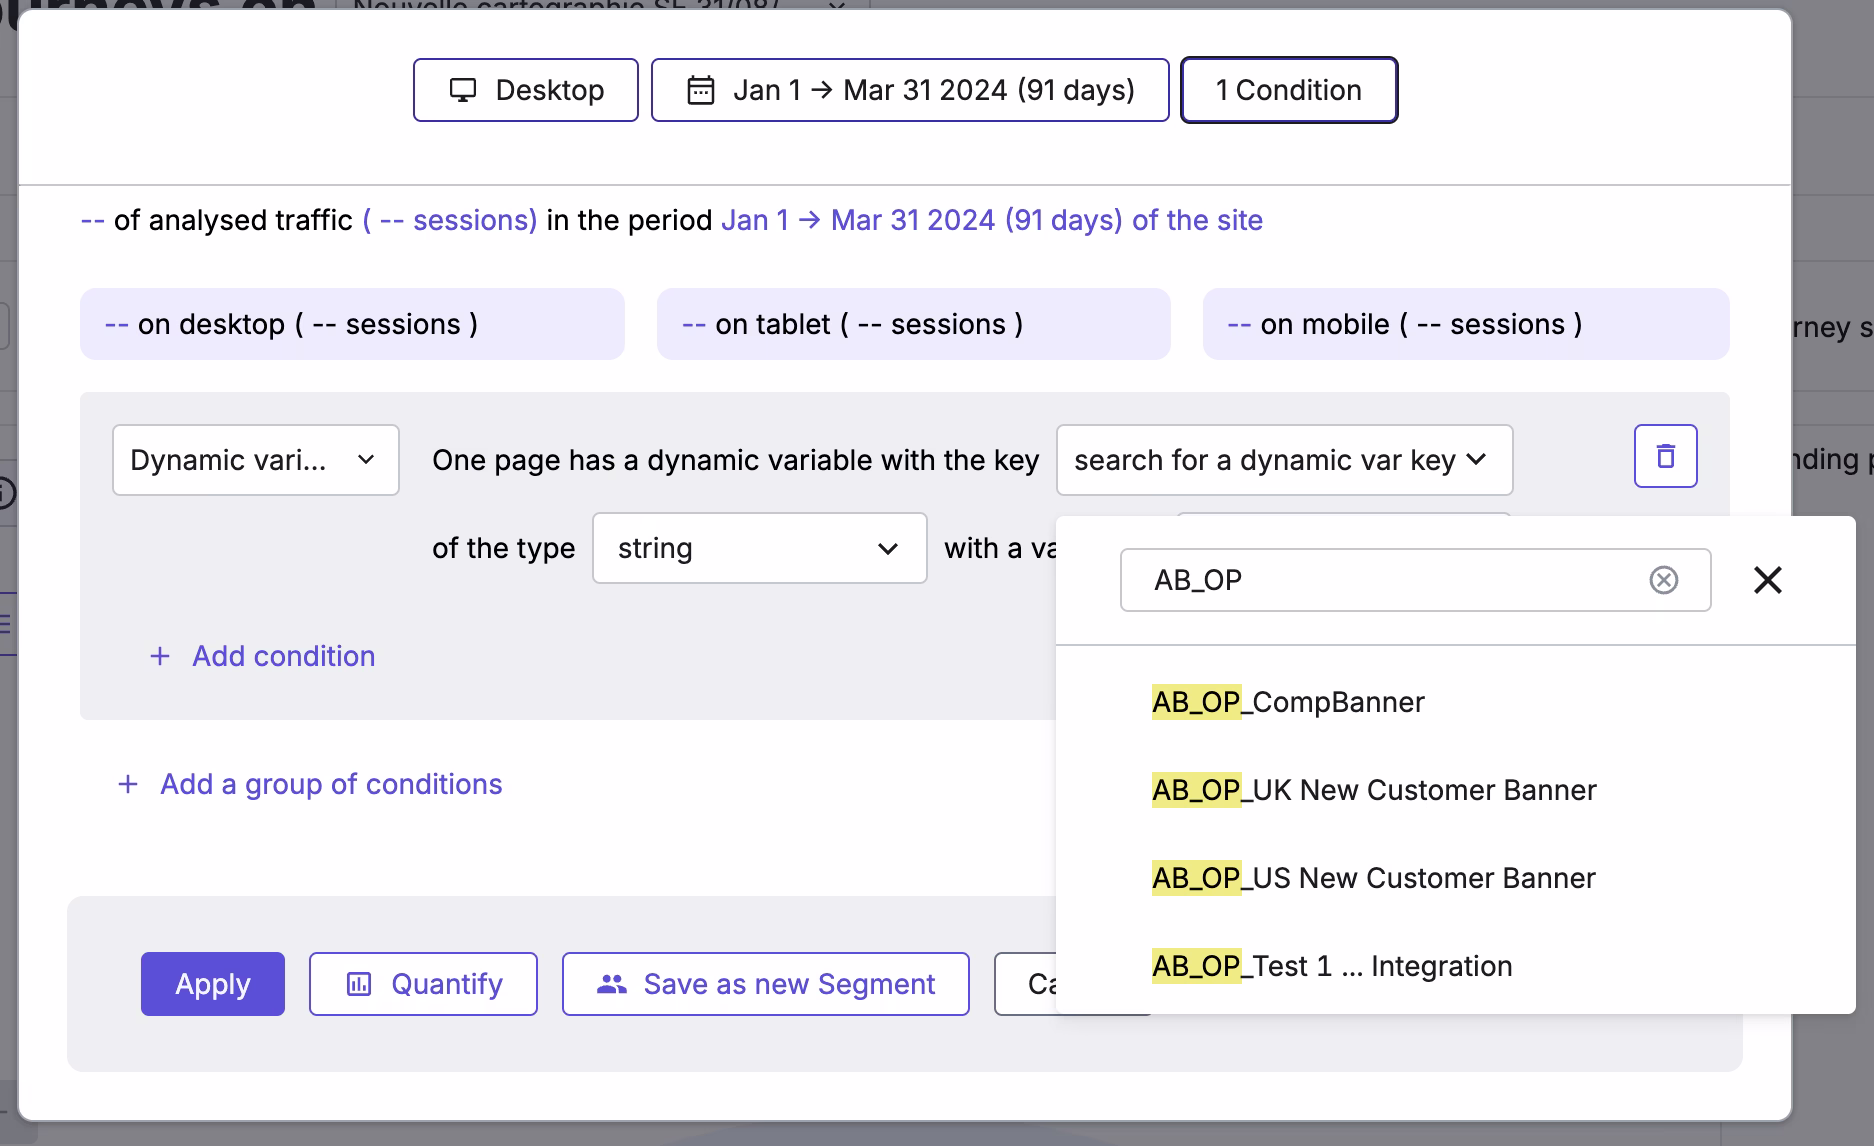The height and width of the screenshot is (1146, 1874).
Task: Click the bar chart icon on Quantify
Action: click(358, 984)
